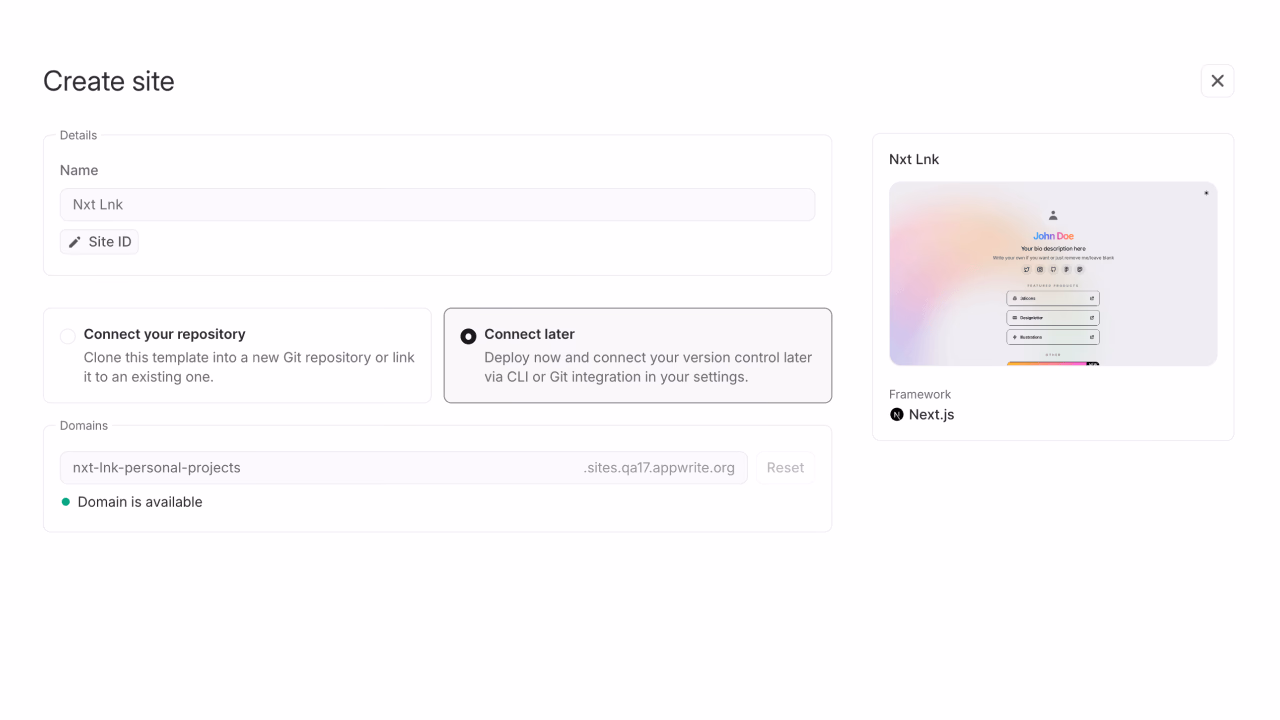Click the Next.js framework logo icon
This screenshot has width=1280, height=720.
pyautogui.click(x=897, y=414)
